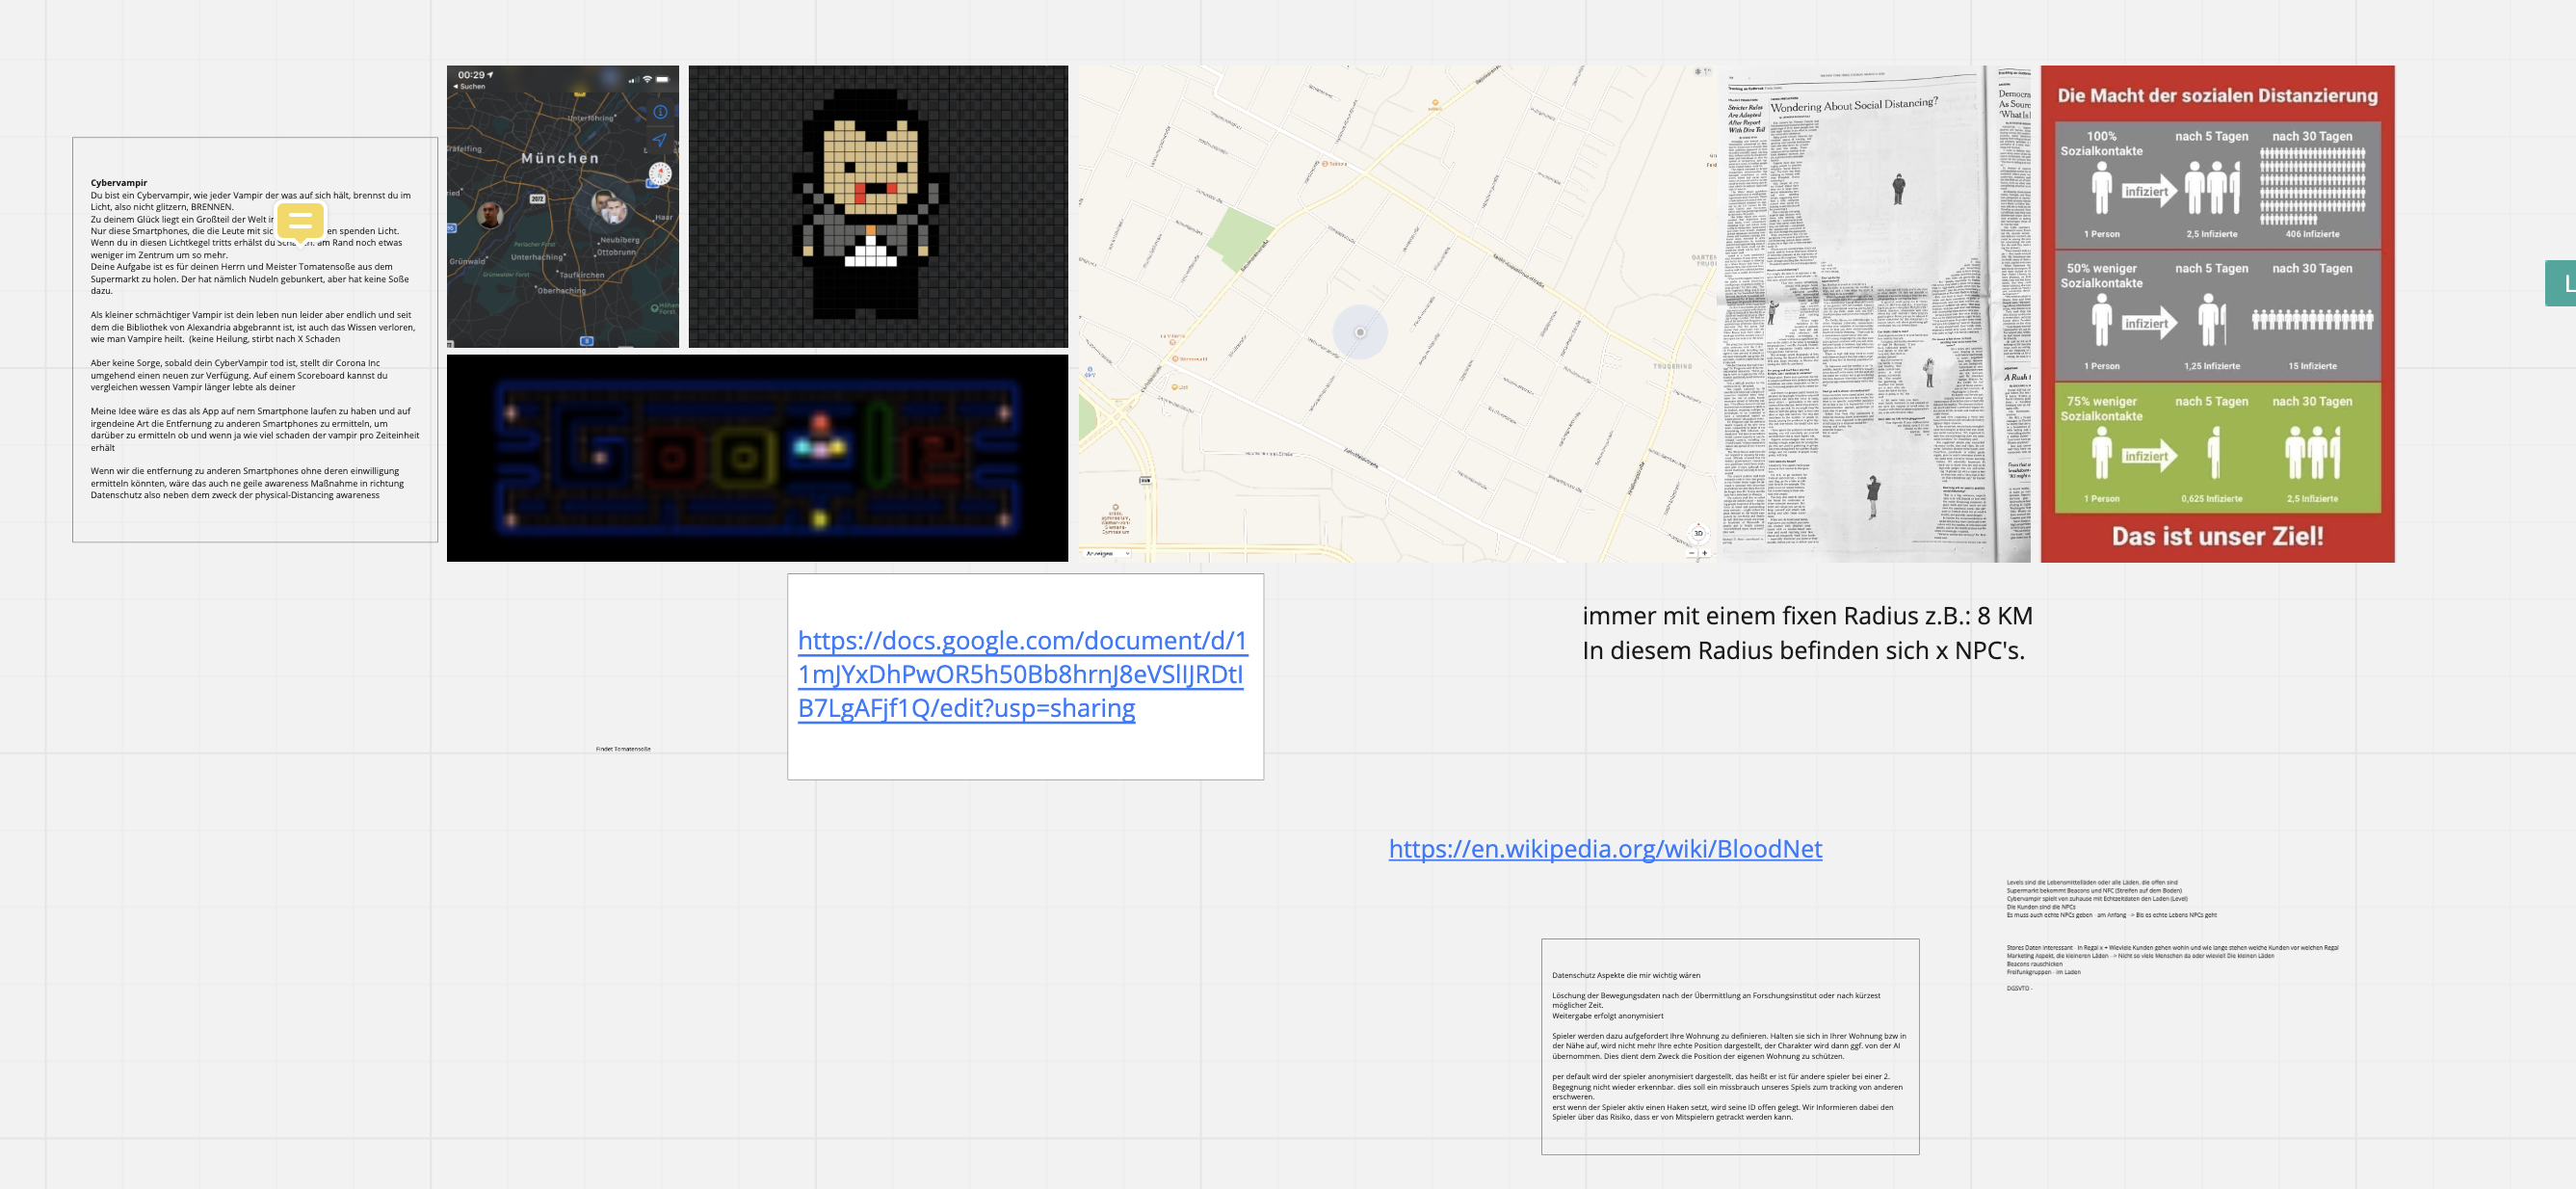Click the two-person avatar pin near Neubiberg
This screenshot has width=2576, height=1189.
coord(609,207)
